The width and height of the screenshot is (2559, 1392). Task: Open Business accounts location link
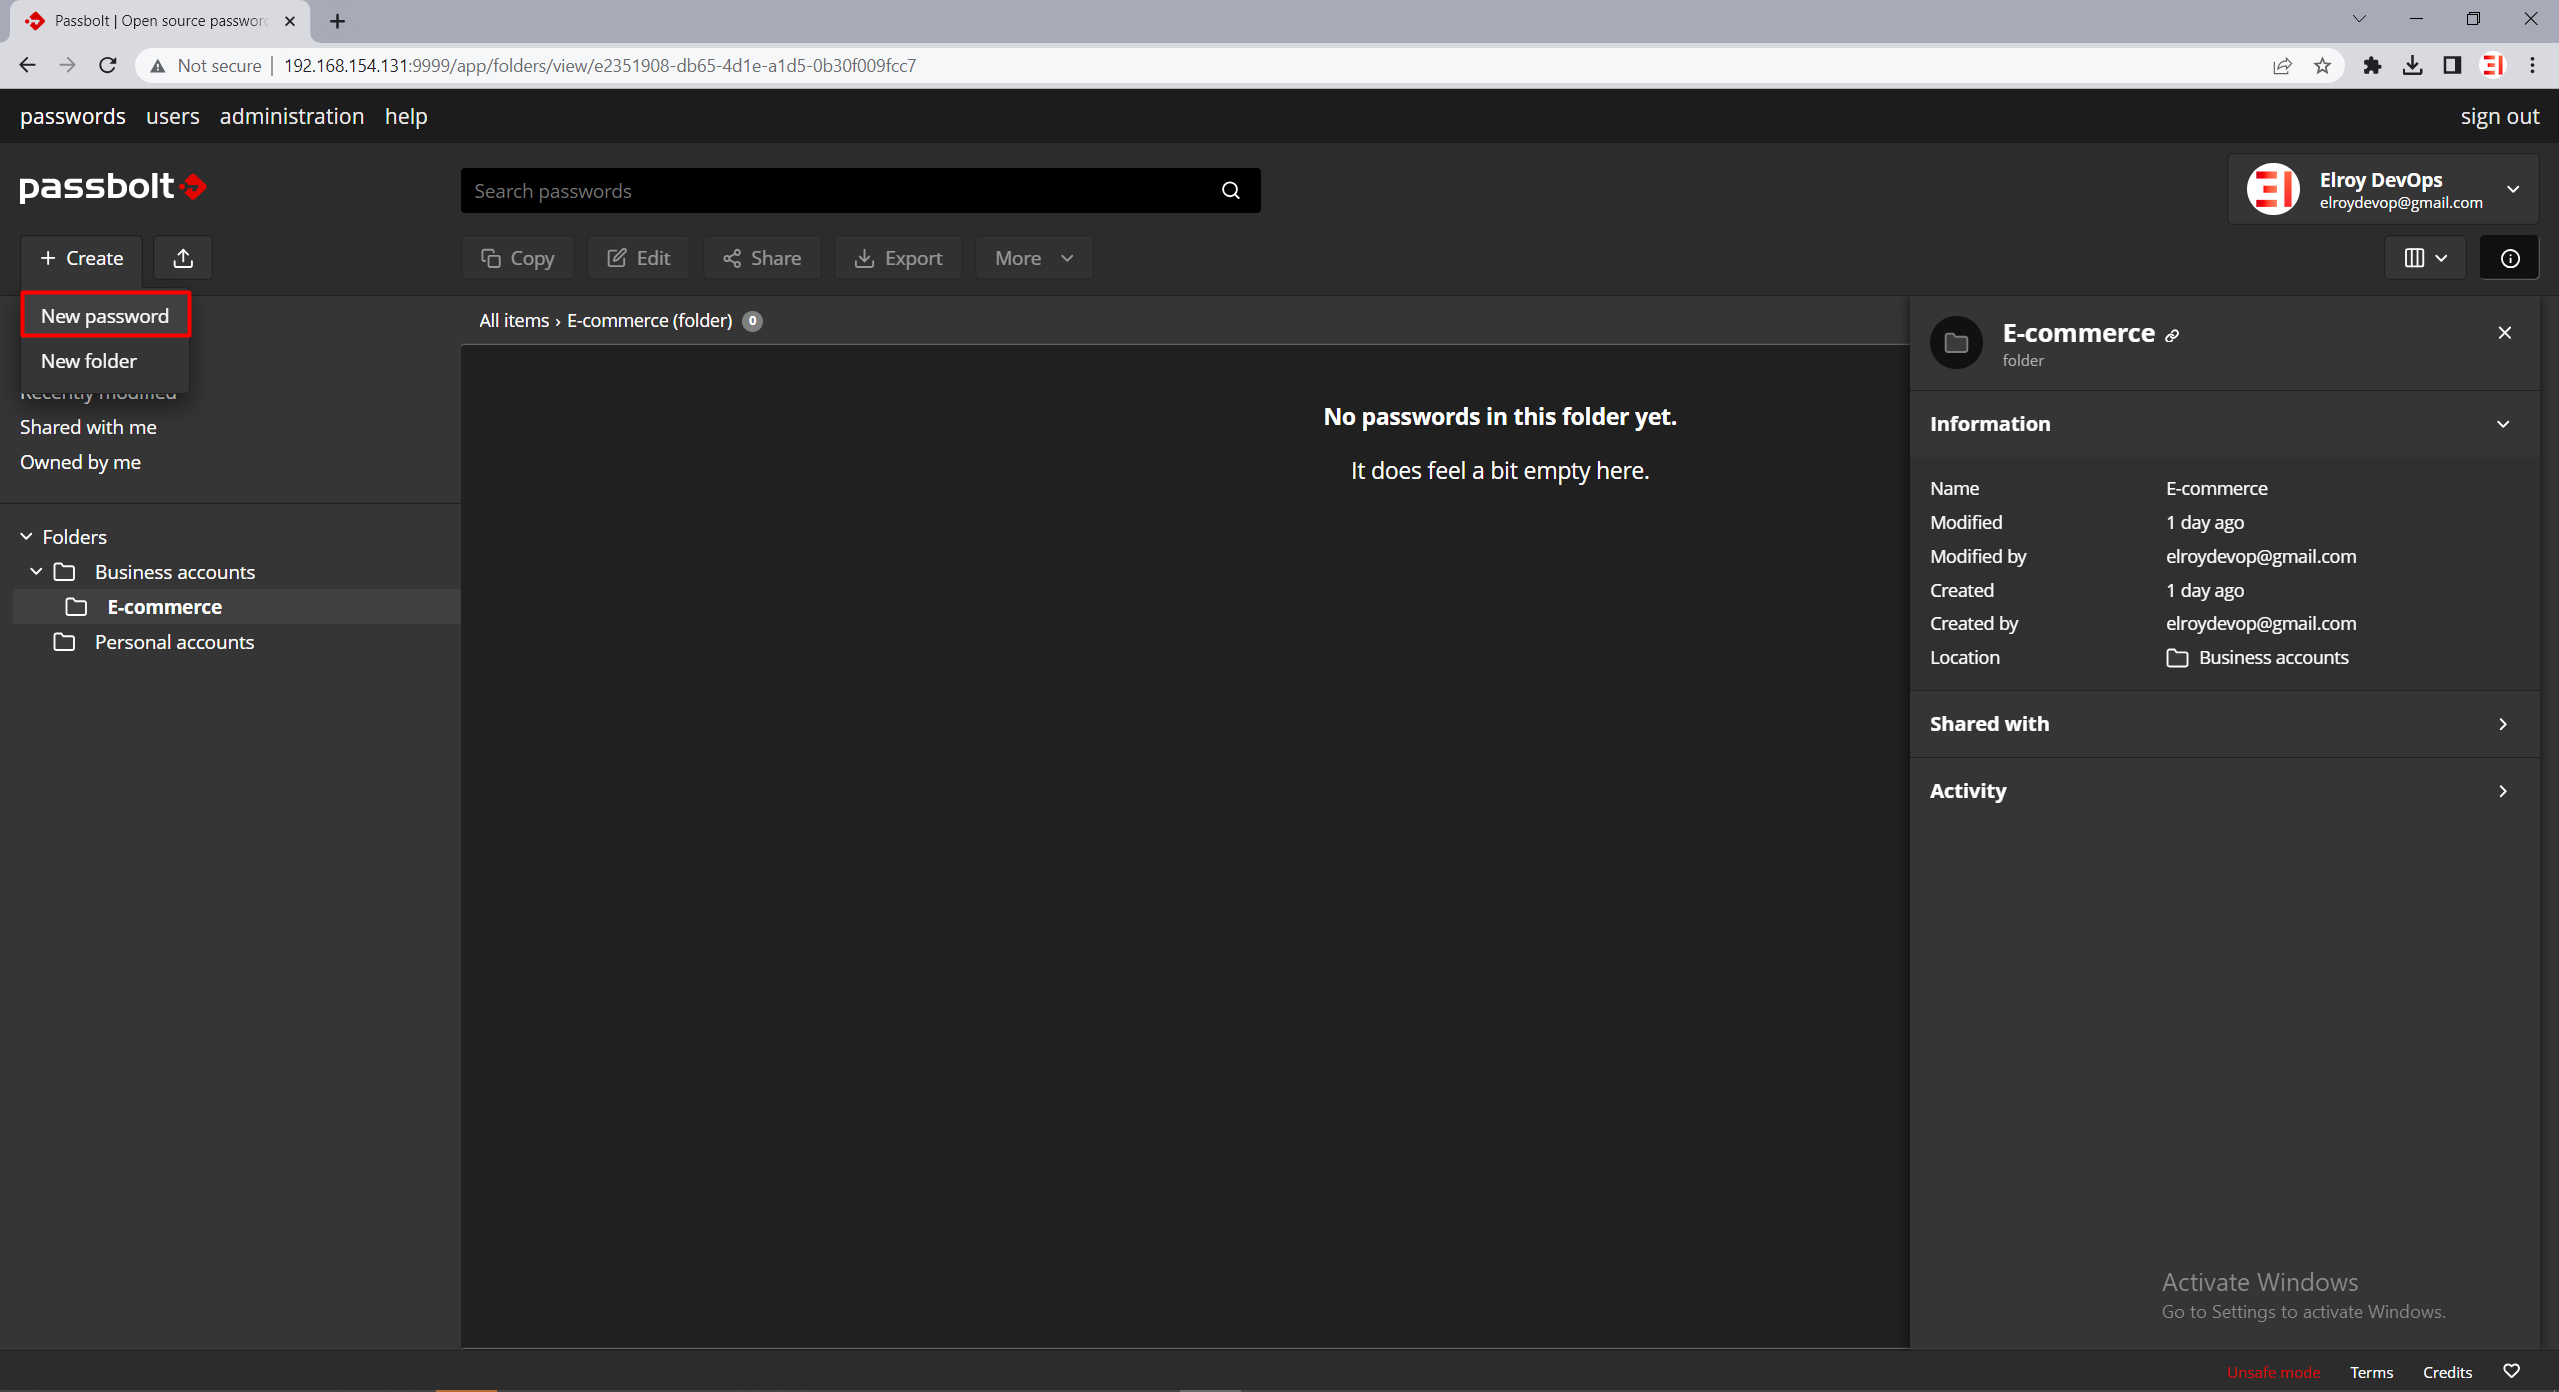pyautogui.click(x=2273, y=658)
